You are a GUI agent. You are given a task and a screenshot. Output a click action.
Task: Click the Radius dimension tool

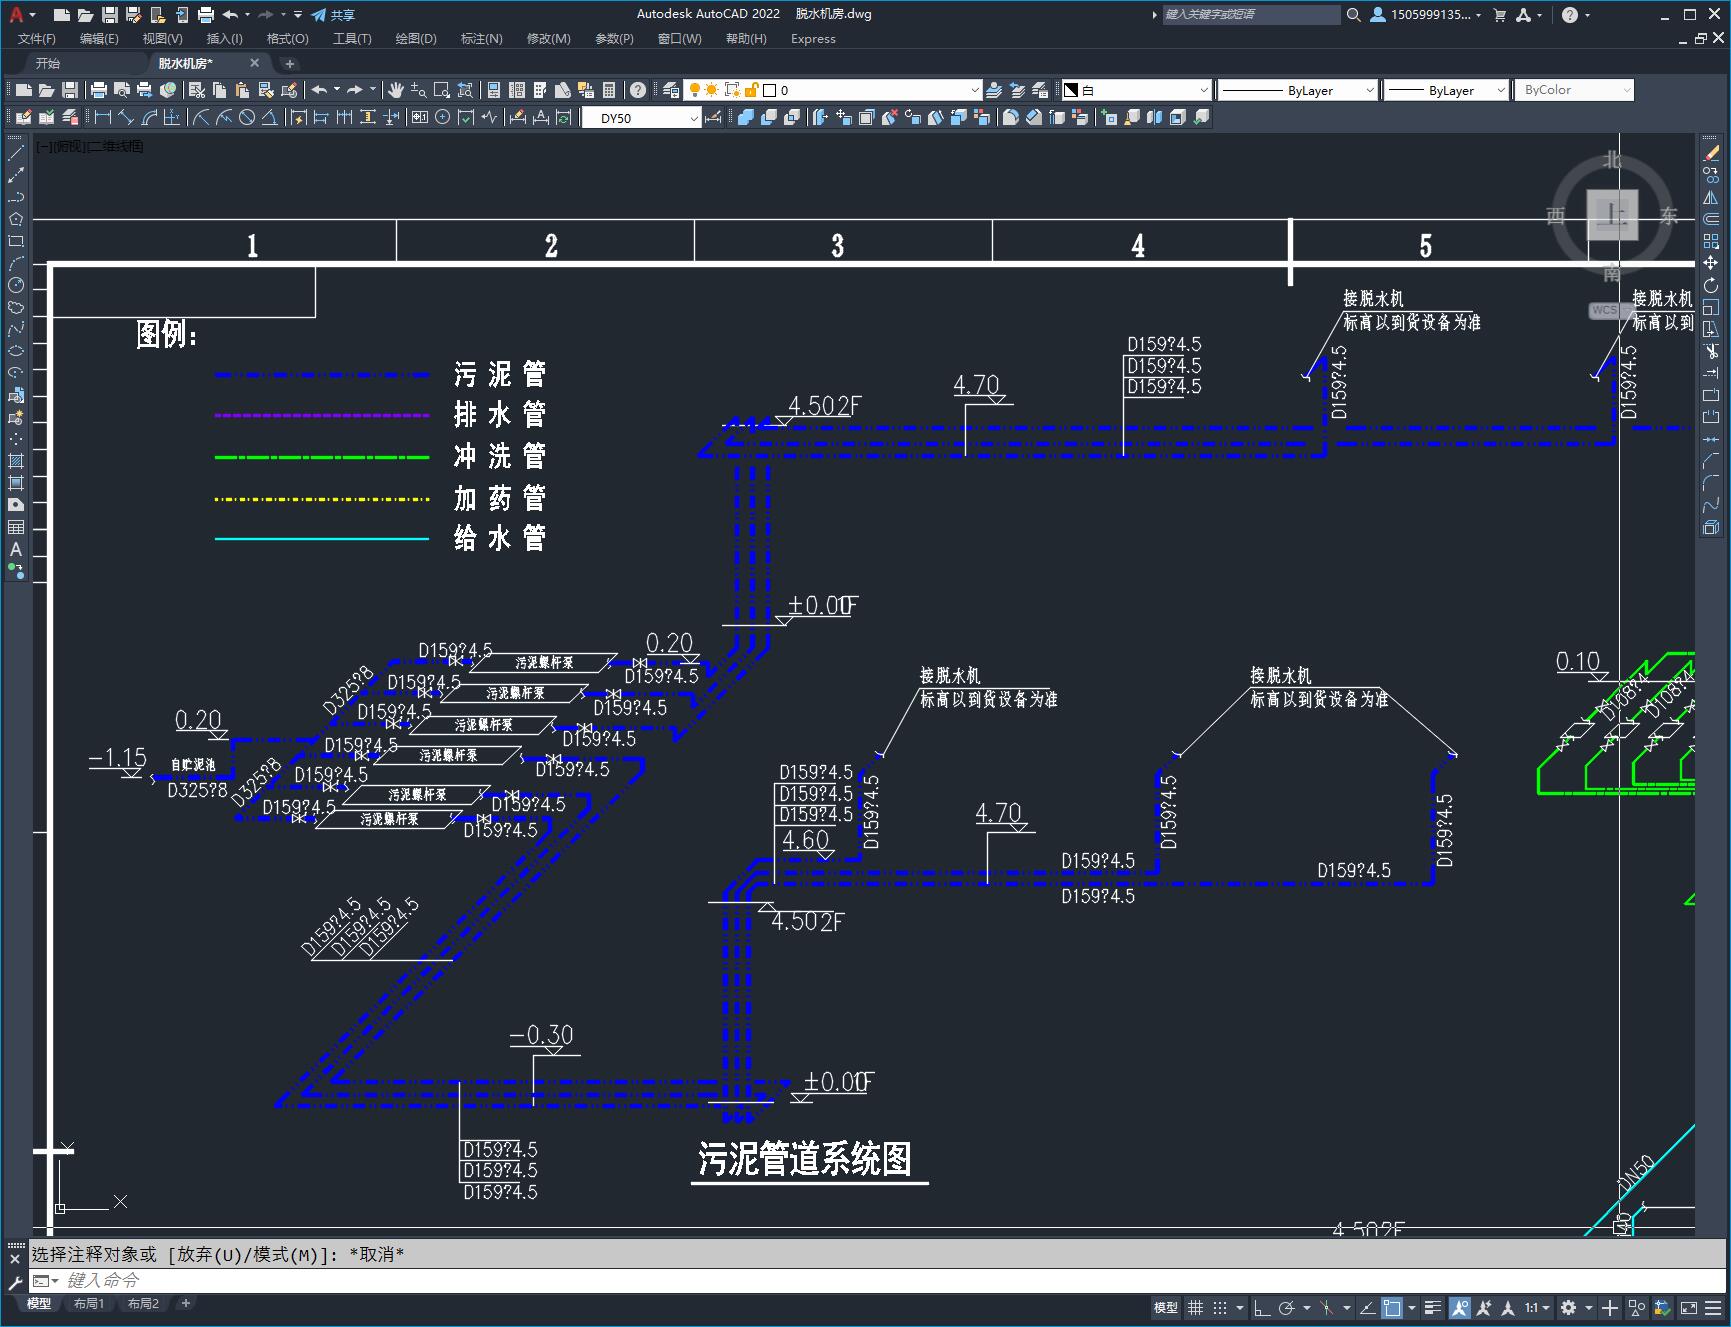tap(201, 117)
